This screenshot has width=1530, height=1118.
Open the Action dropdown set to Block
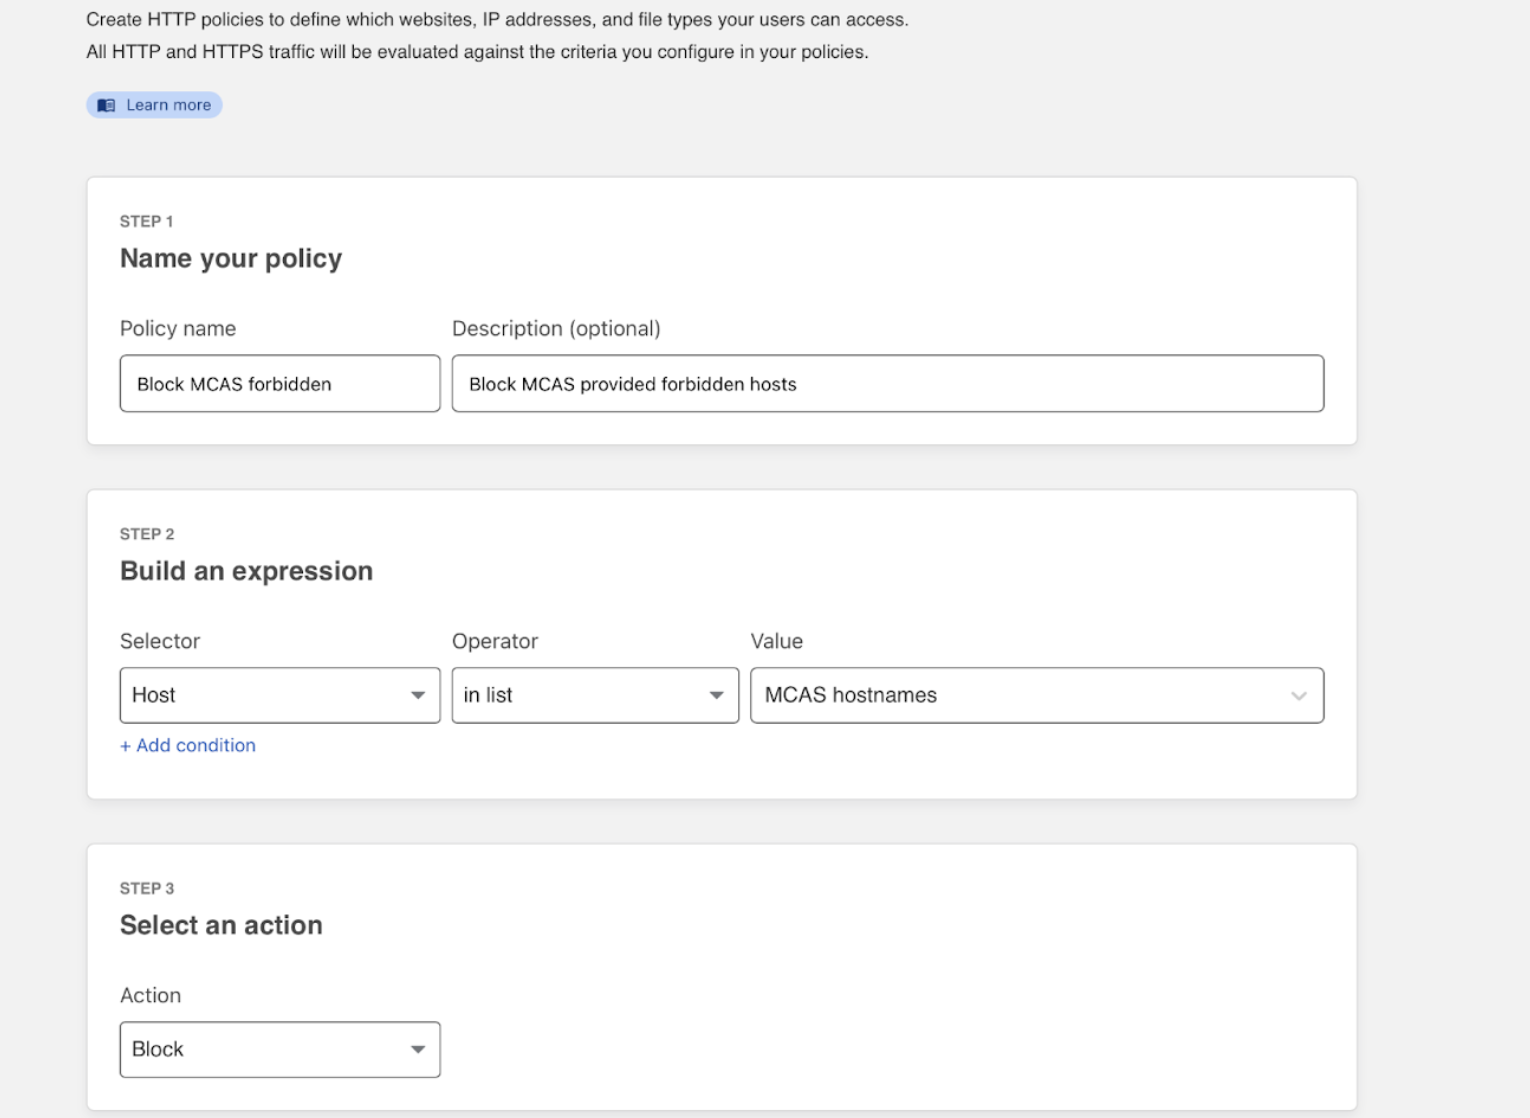(x=265, y=1049)
